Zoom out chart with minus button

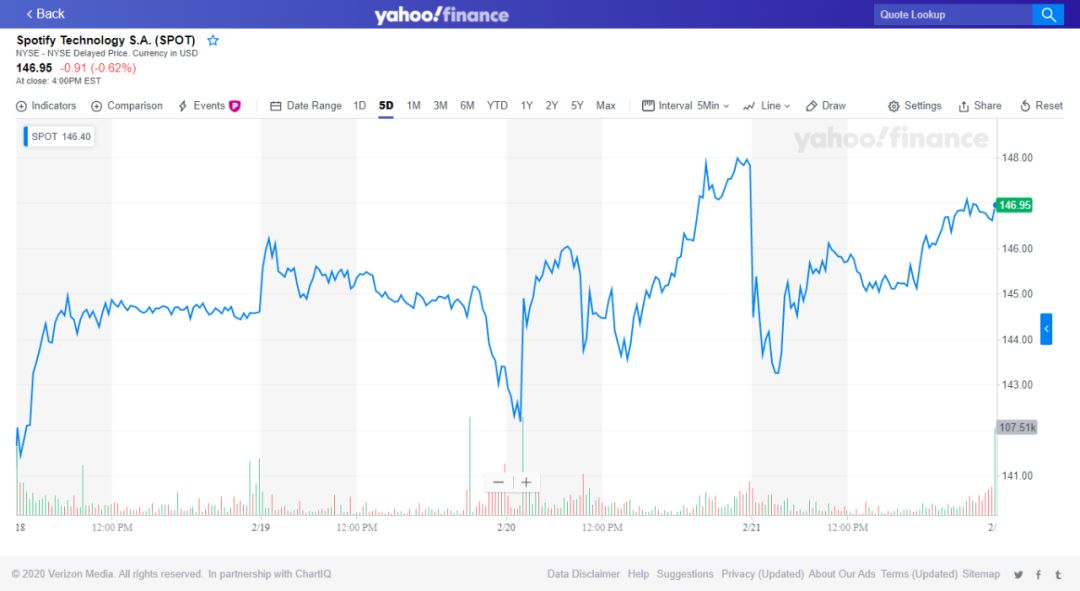click(x=498, y=482)
